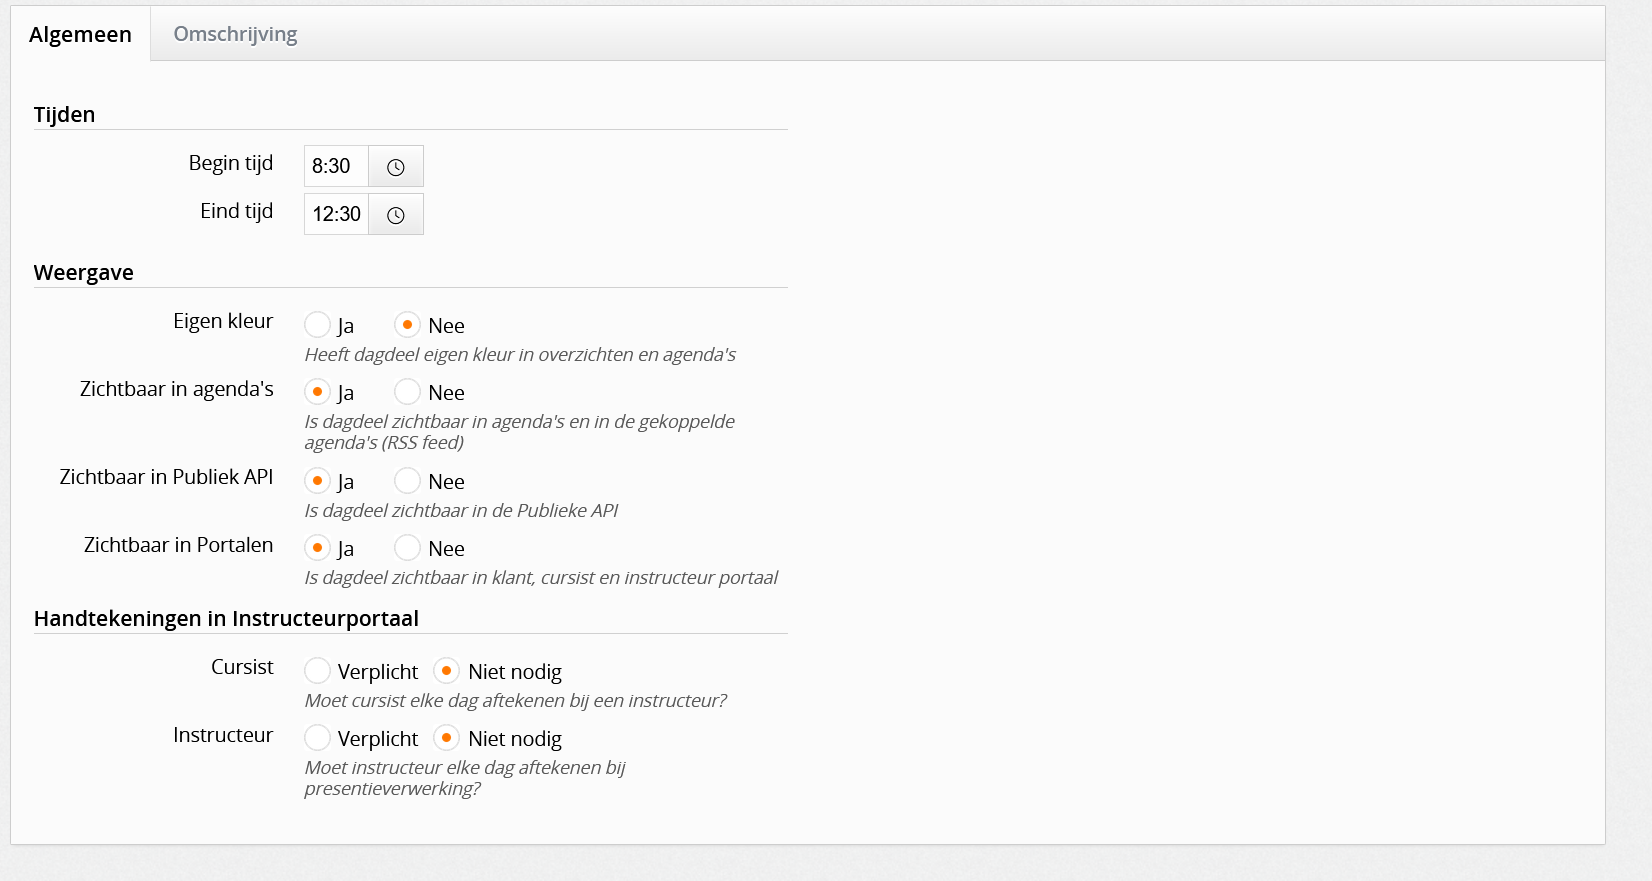Click the Eigen kleur field label
Image resolution: width=1652 pixels, height=881 pixels.
[223, 321]
